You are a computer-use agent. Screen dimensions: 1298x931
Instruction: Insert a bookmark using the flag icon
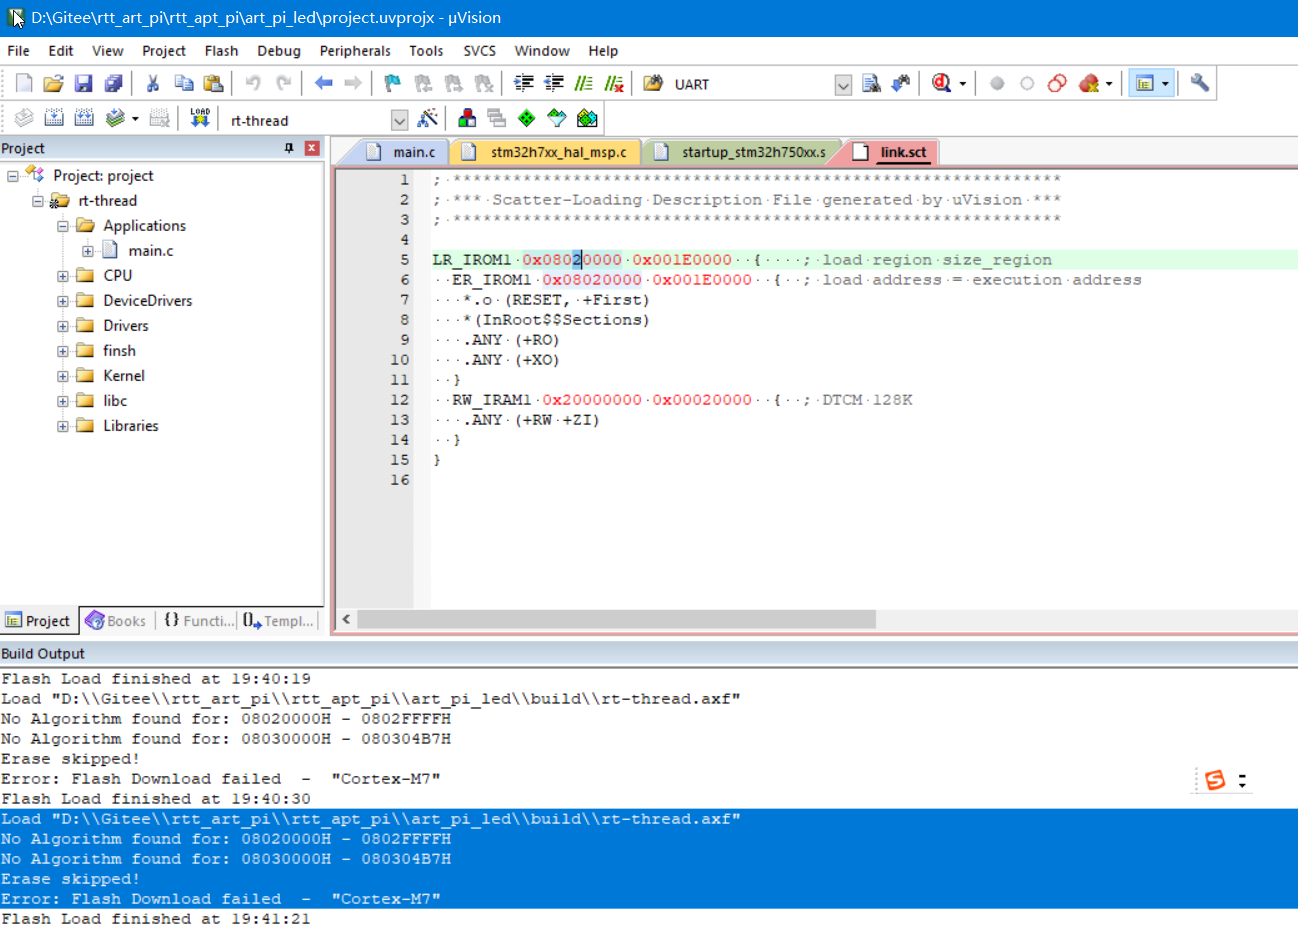pyautogui.click(x=393, y=84)
